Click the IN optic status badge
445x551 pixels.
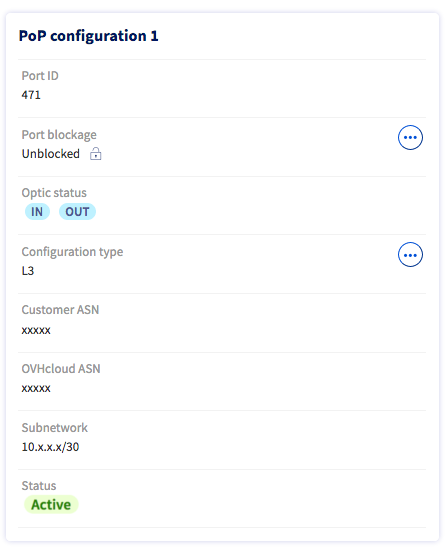pos(37,212)
